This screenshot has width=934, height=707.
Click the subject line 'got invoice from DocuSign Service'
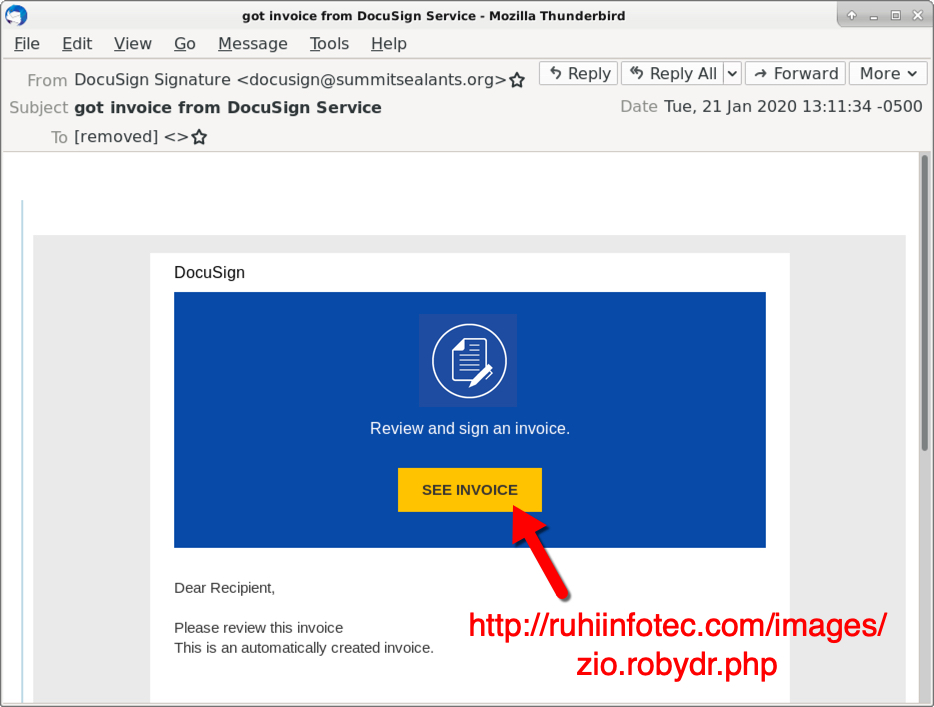228,108
